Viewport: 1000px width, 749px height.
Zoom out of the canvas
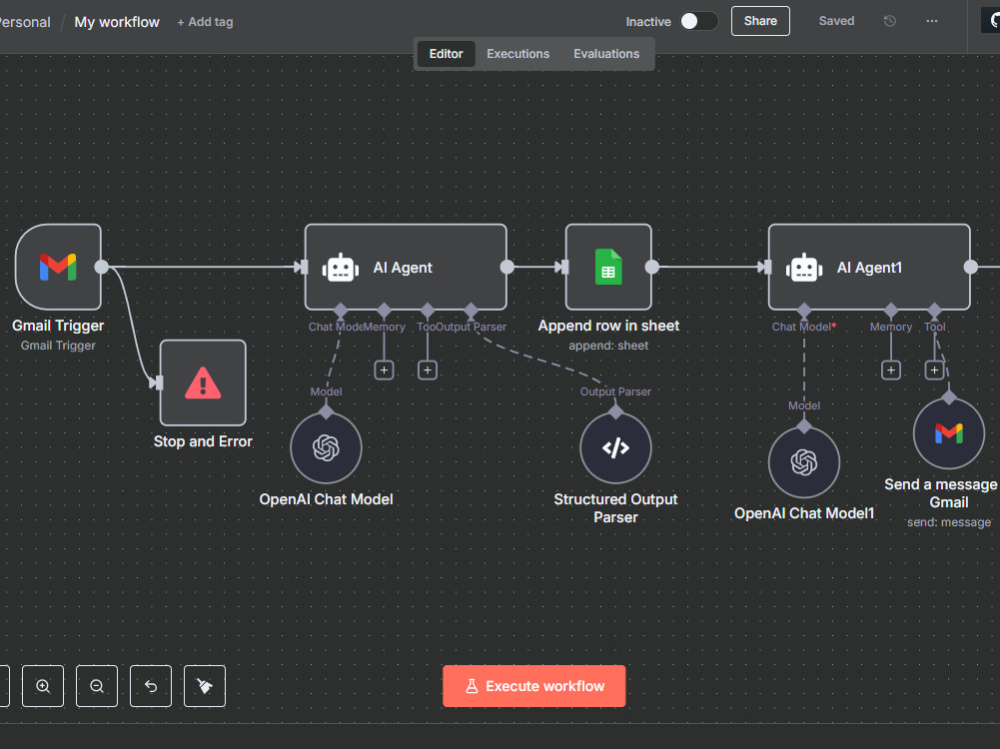coord(97,686)
